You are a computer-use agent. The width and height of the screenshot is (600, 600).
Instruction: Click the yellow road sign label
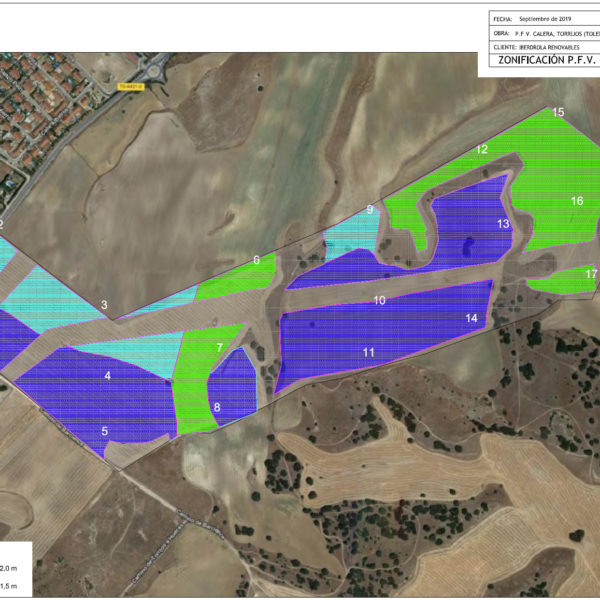click(x=130, y=87)
